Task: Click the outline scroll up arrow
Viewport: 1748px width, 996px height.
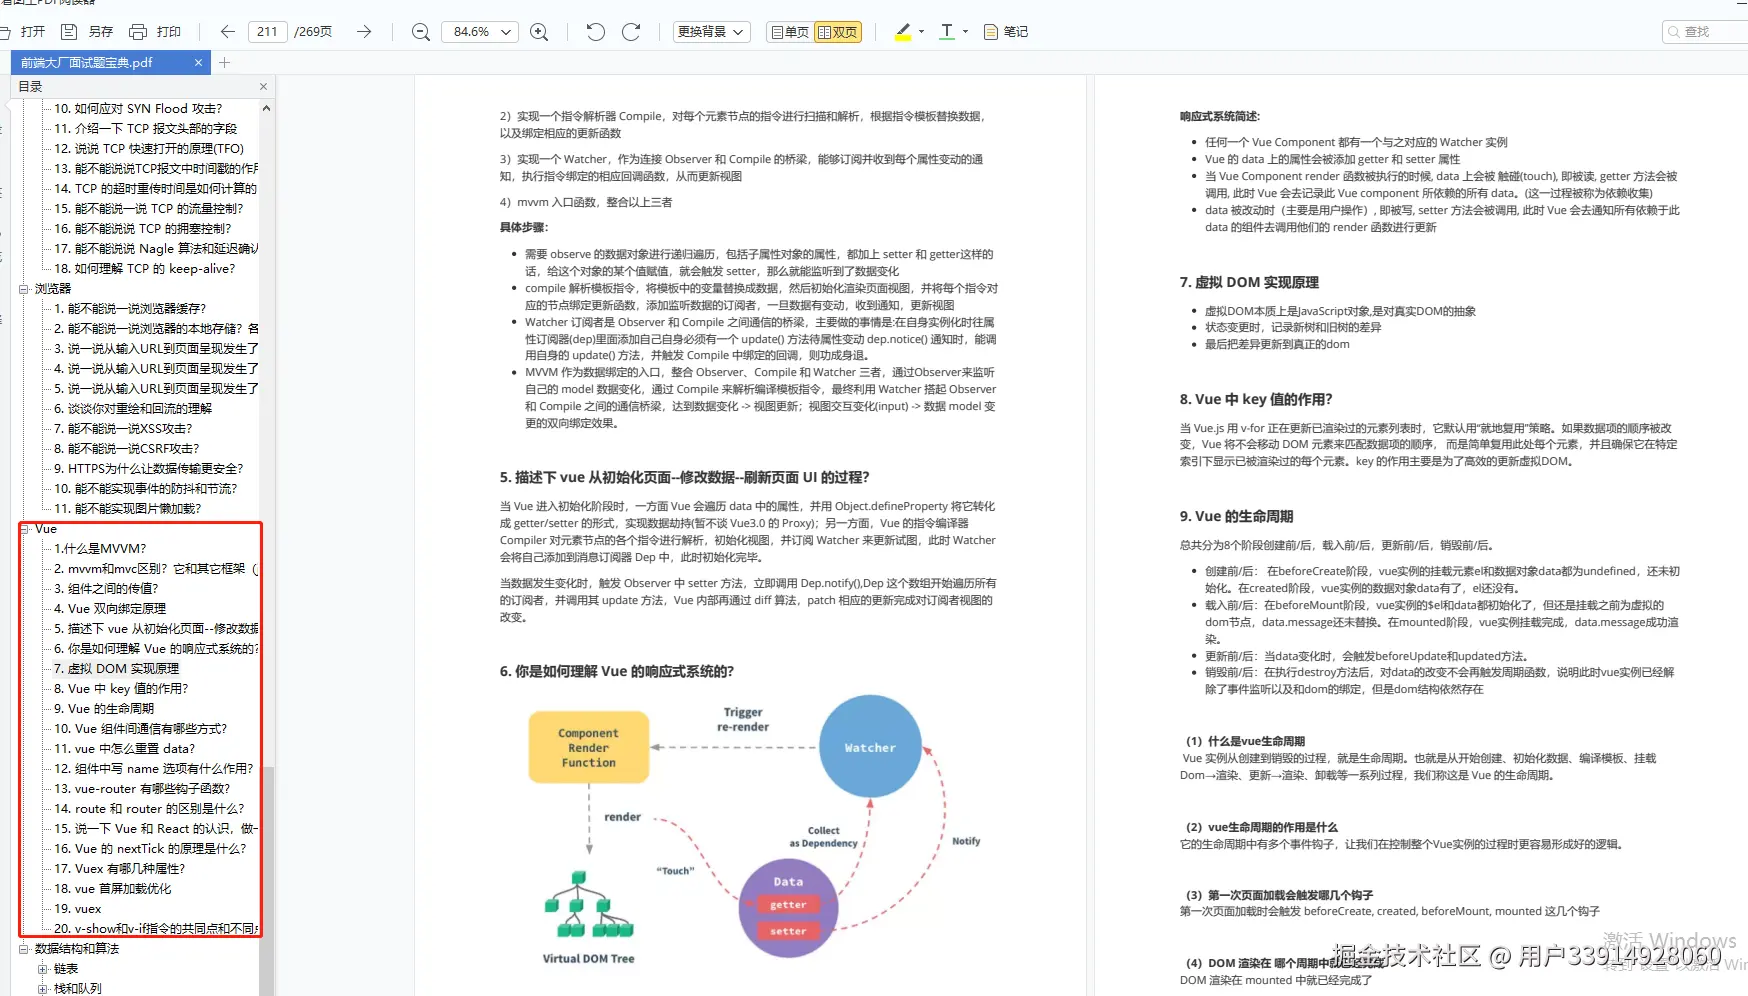Action: pyautogui.click(x=266, y=108)
